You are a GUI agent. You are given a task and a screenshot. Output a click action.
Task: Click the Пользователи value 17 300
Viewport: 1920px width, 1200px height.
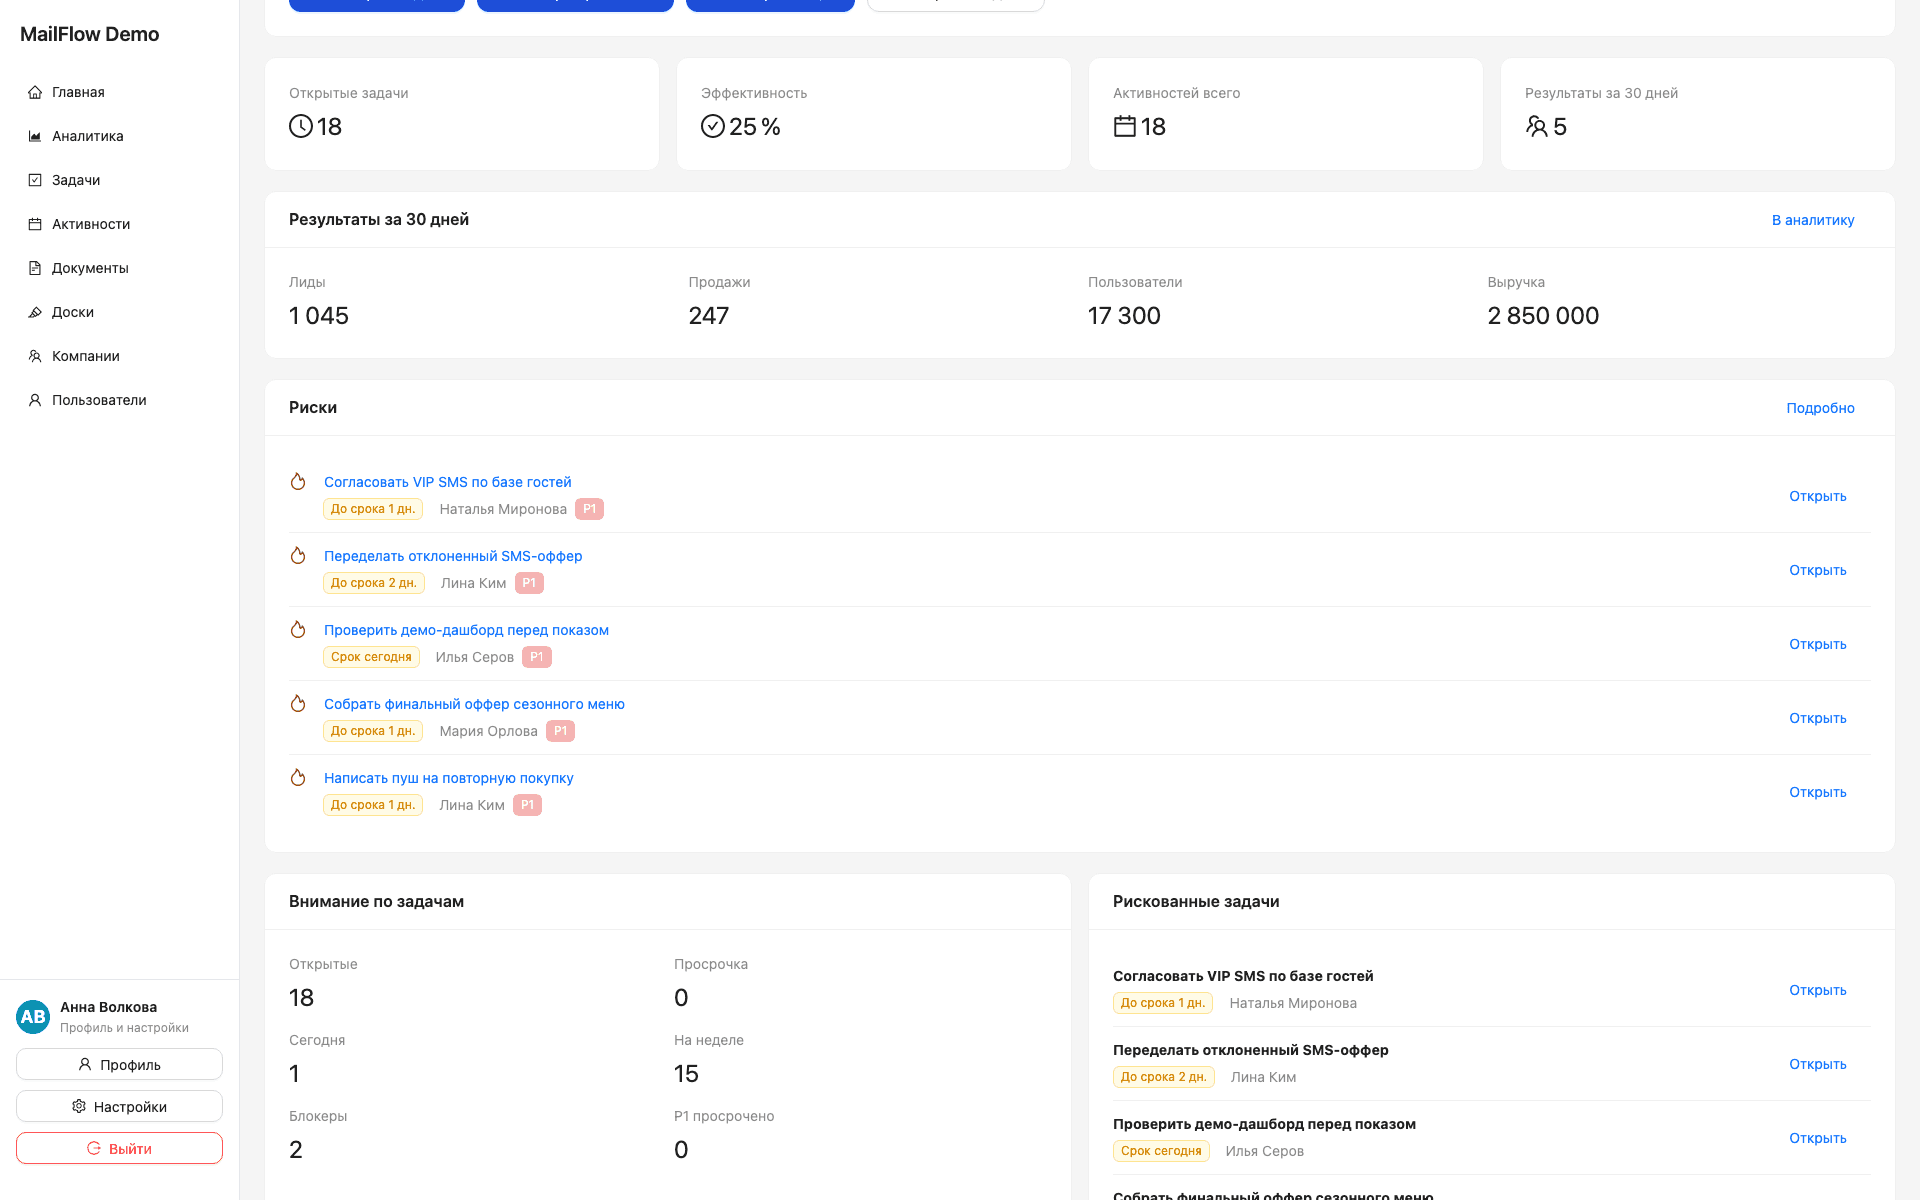pos(1124,316)
